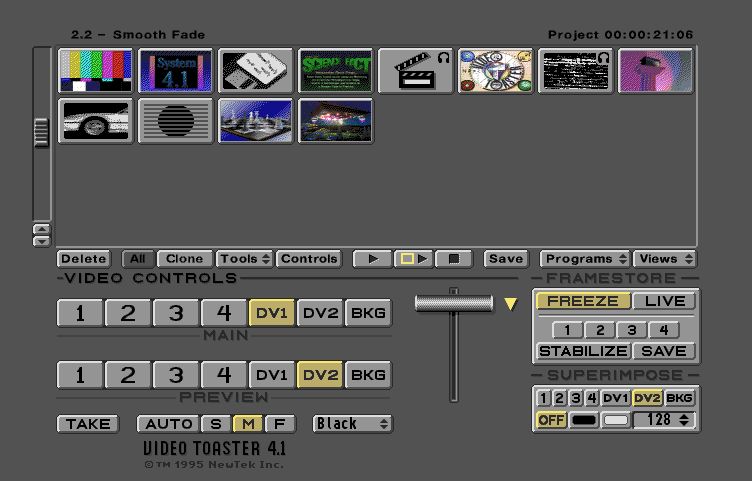Toggle the All selection button

138,259
